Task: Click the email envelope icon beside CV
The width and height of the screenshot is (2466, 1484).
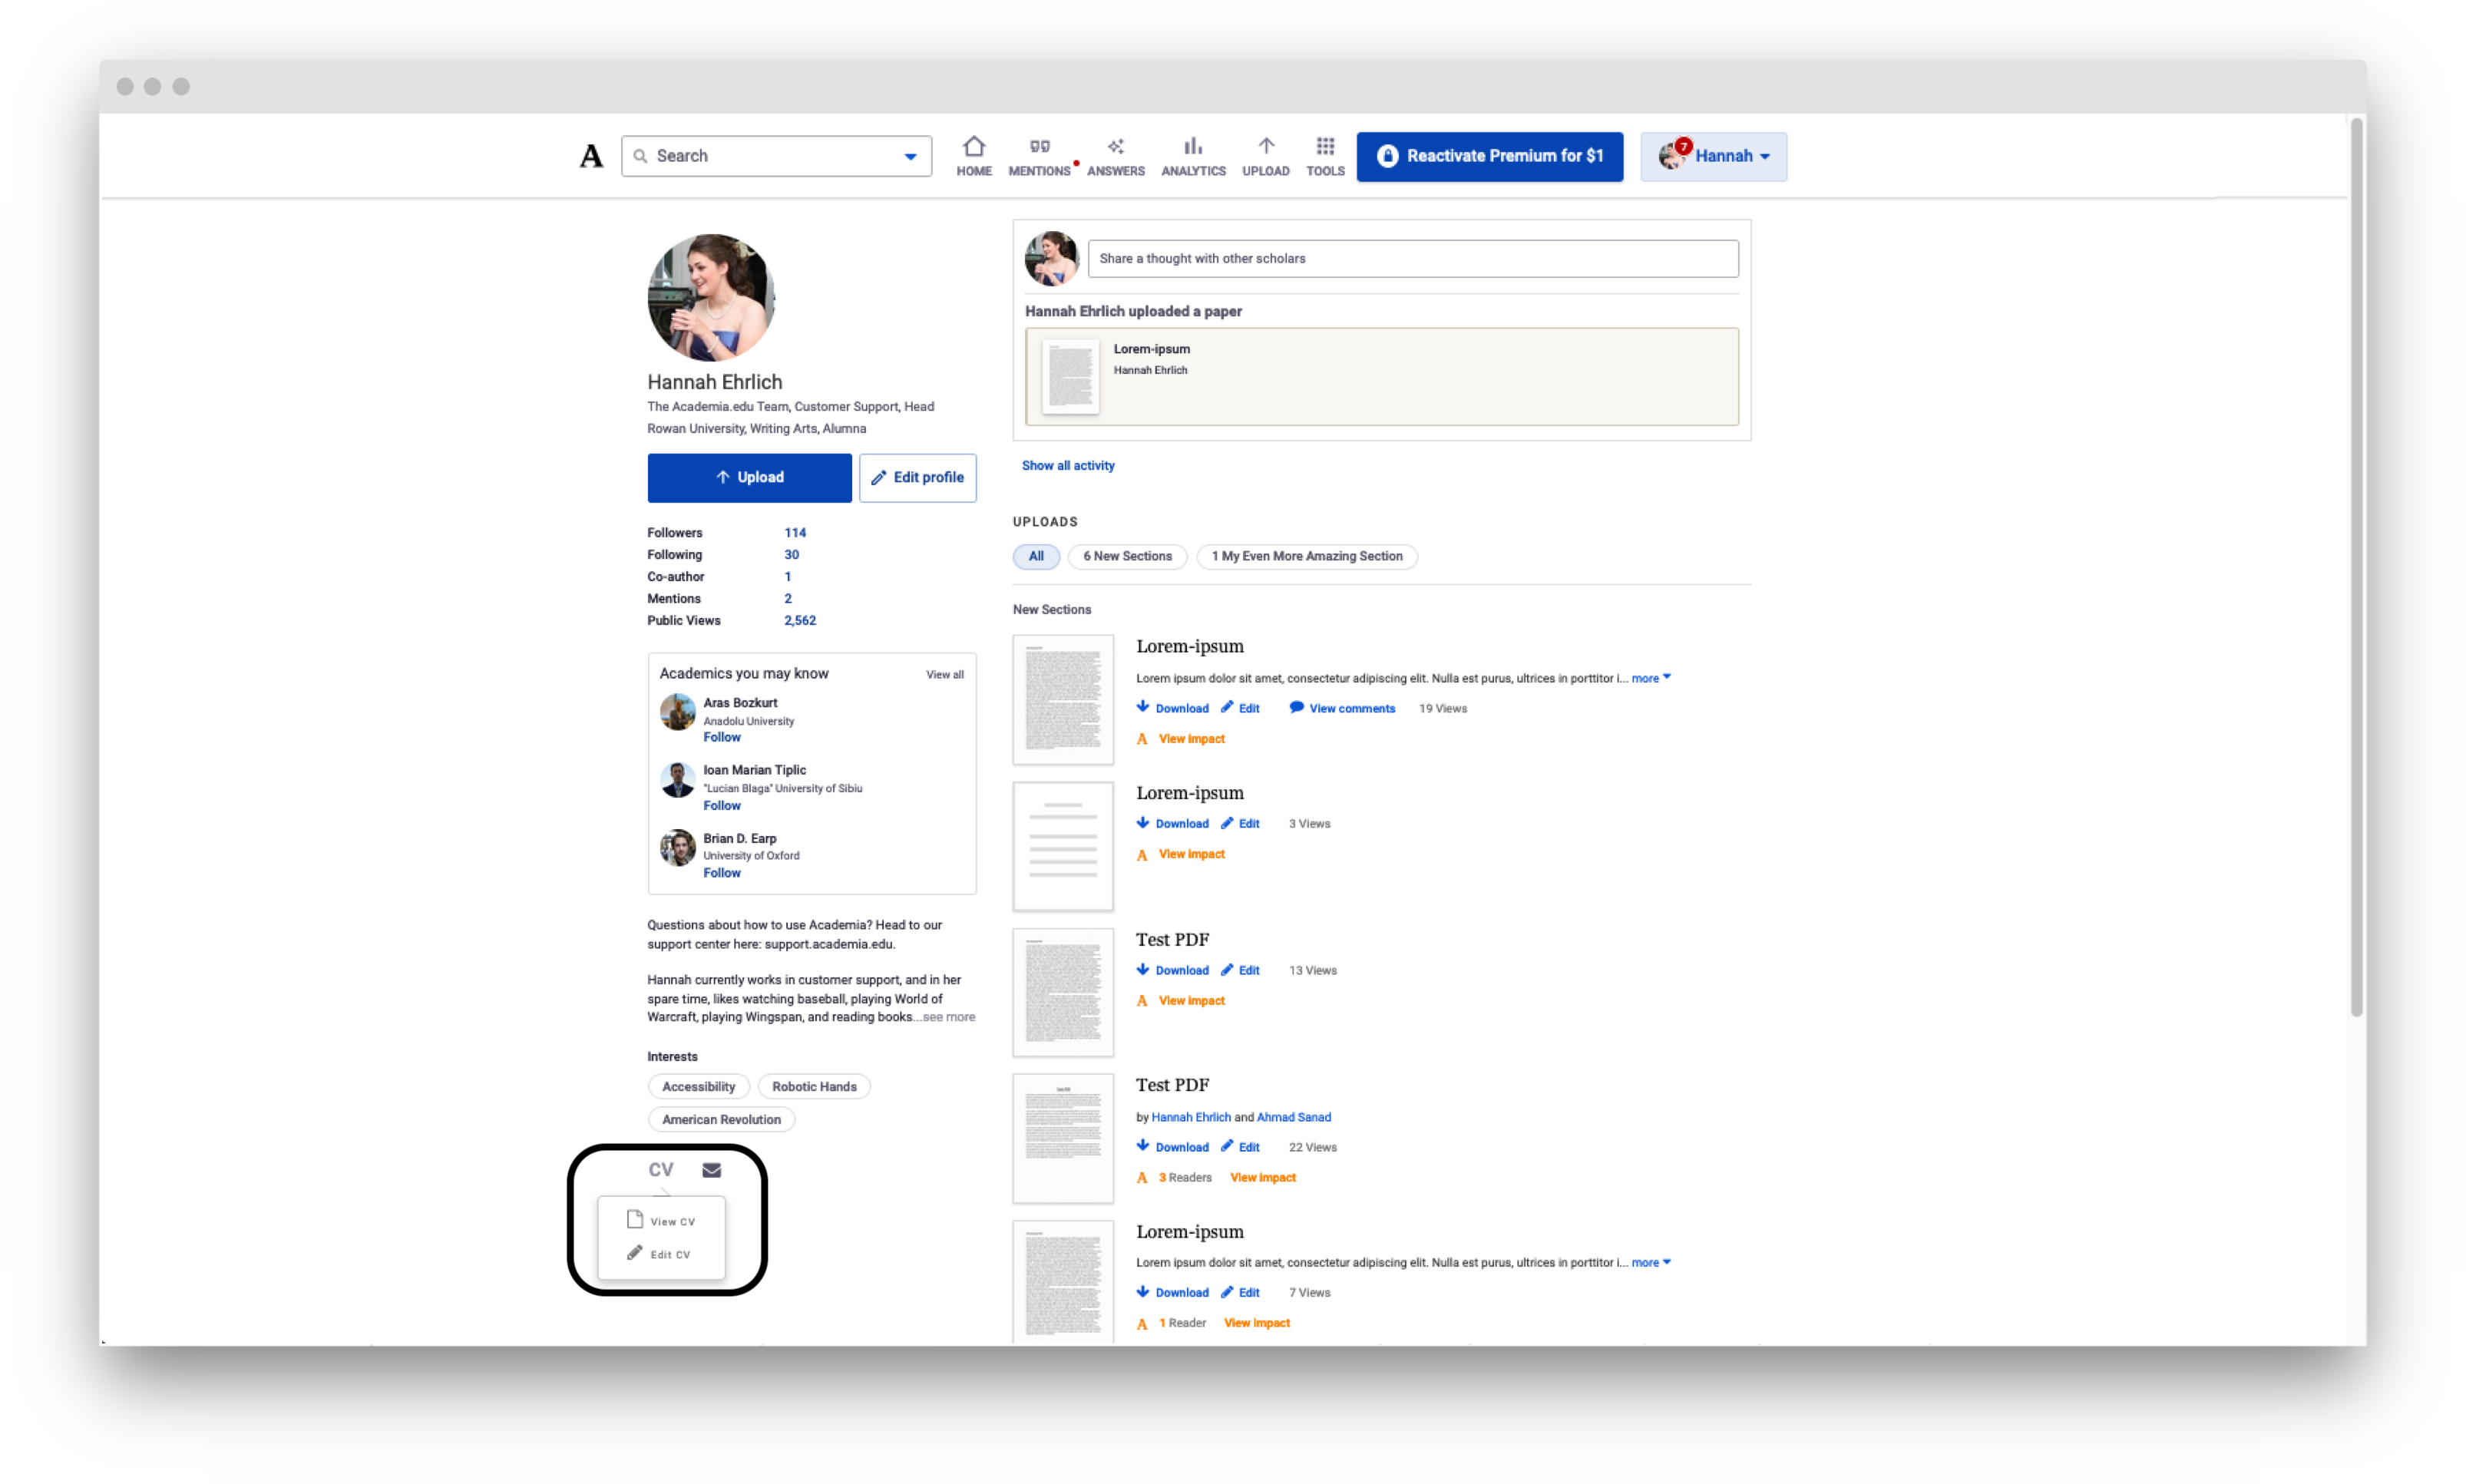Action: point(711,1170)
